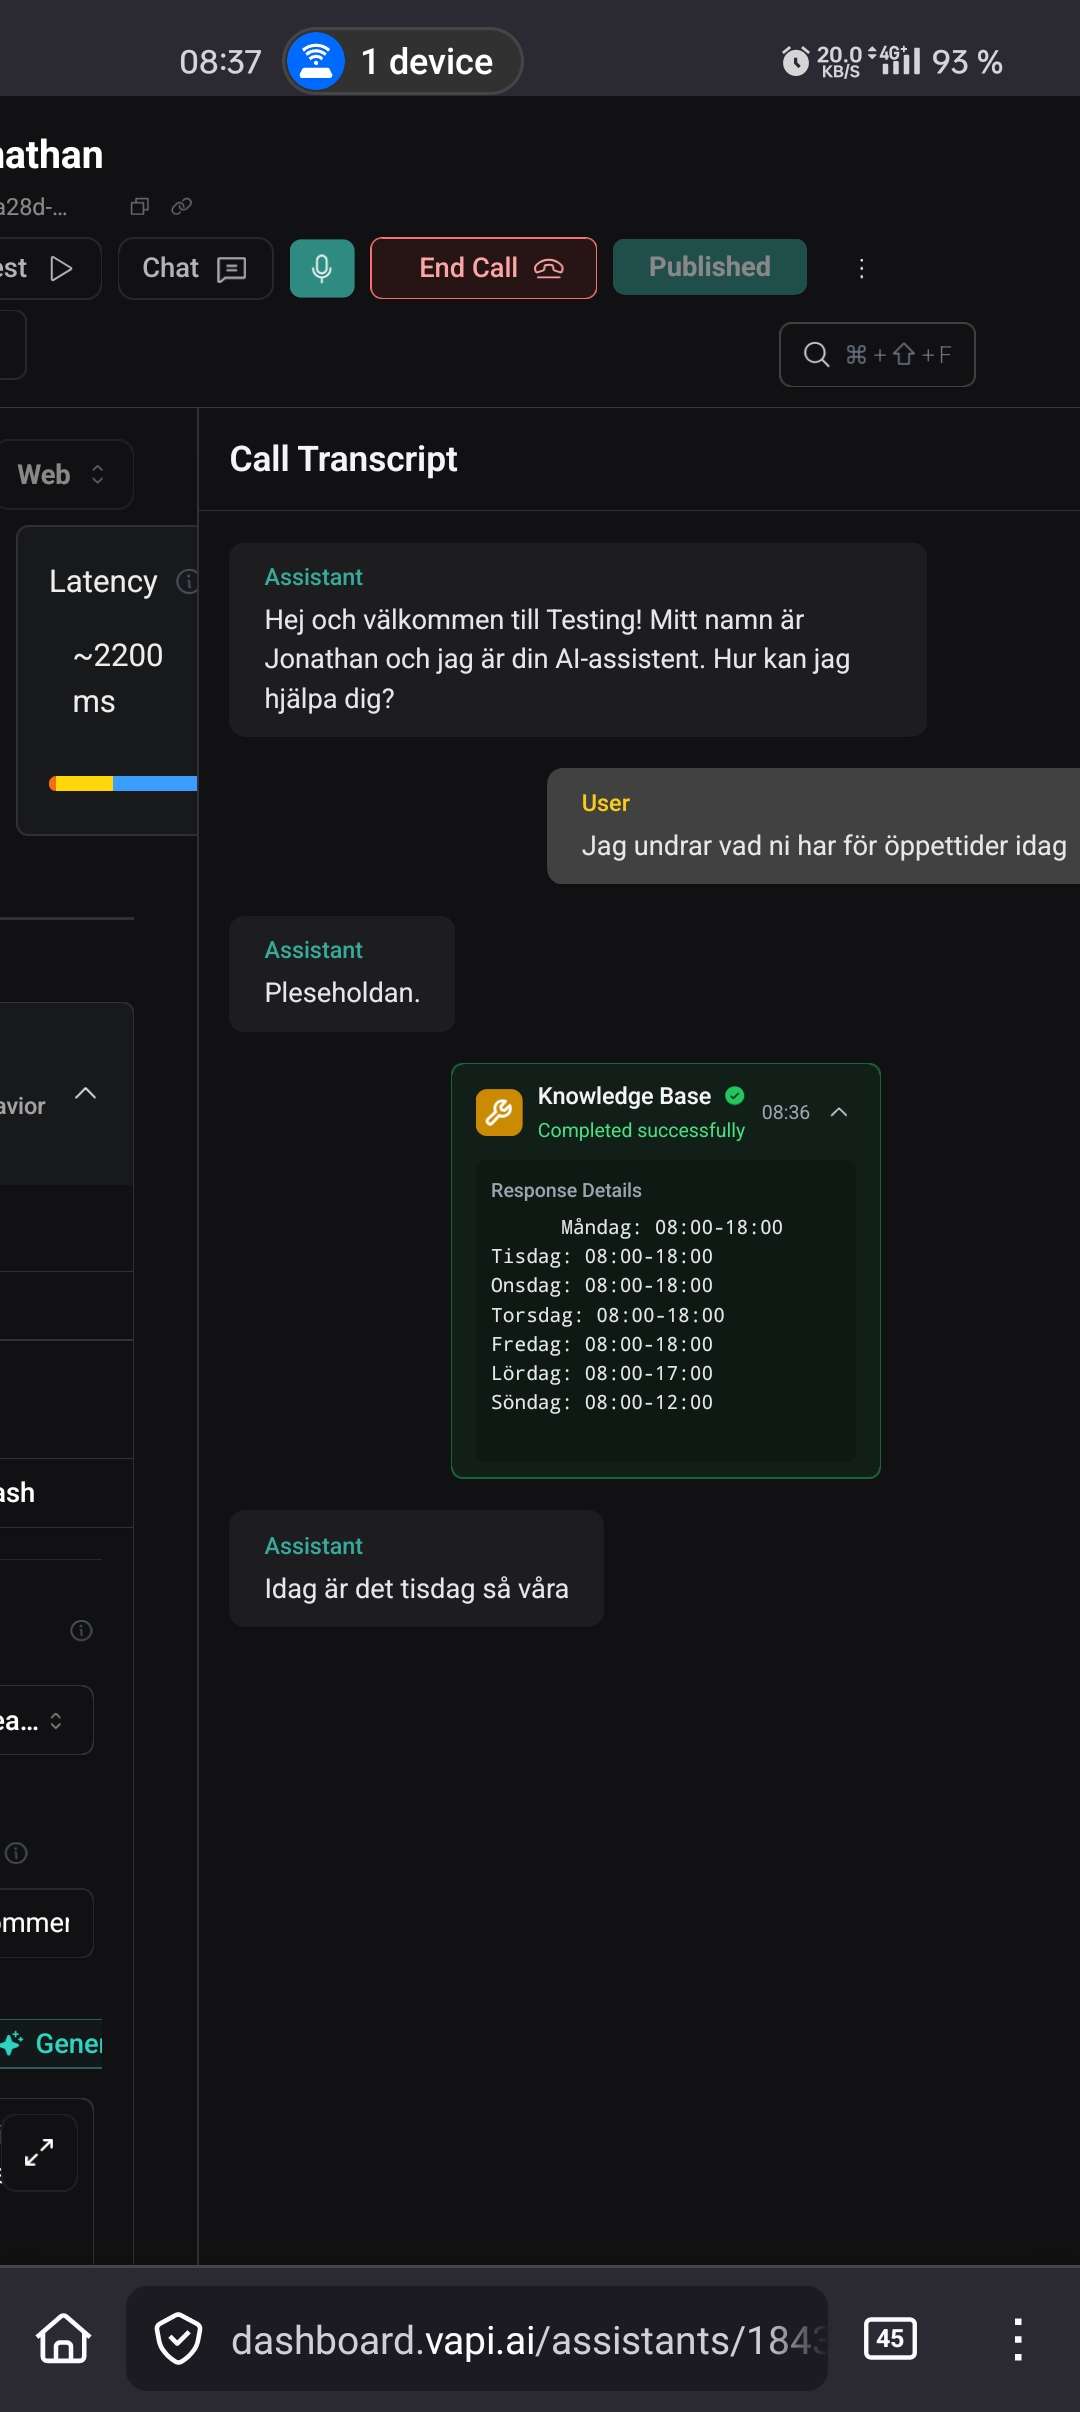1080x2412 pixels.
Task: Open the tab switcher showing 45 tabs
Action: coord(890,2338)
